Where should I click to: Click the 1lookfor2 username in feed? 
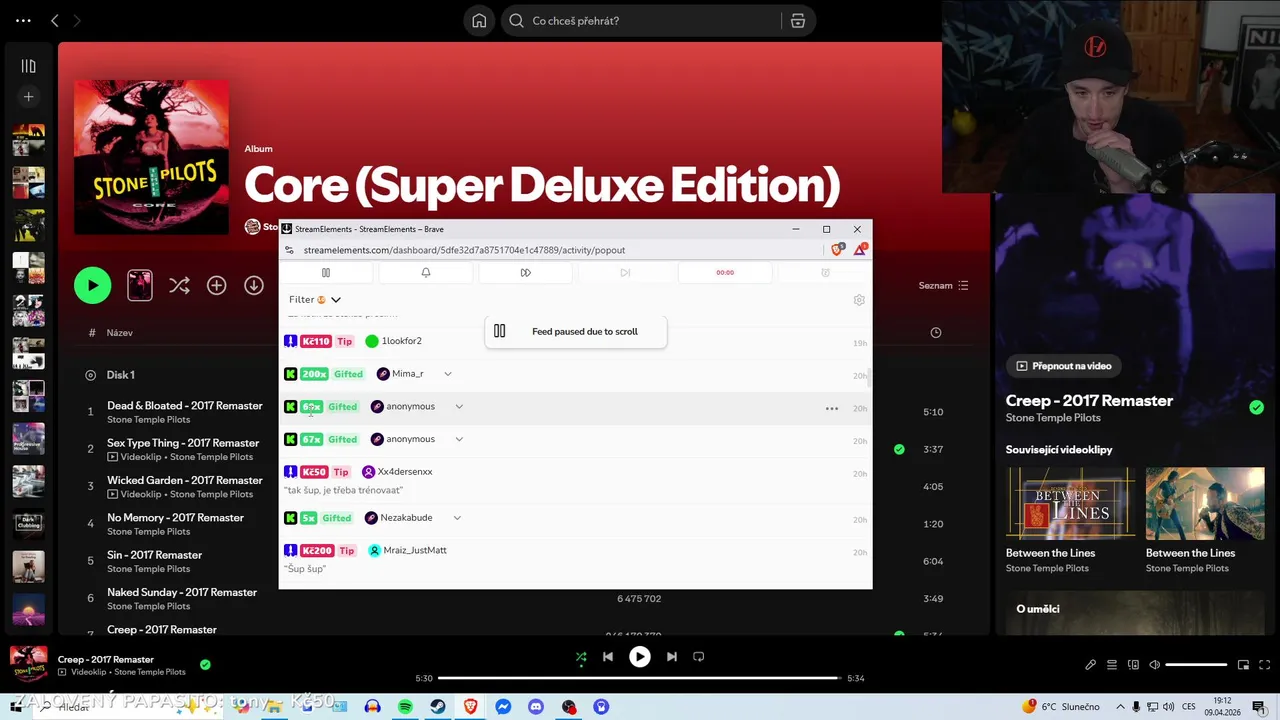pos(401,341)
